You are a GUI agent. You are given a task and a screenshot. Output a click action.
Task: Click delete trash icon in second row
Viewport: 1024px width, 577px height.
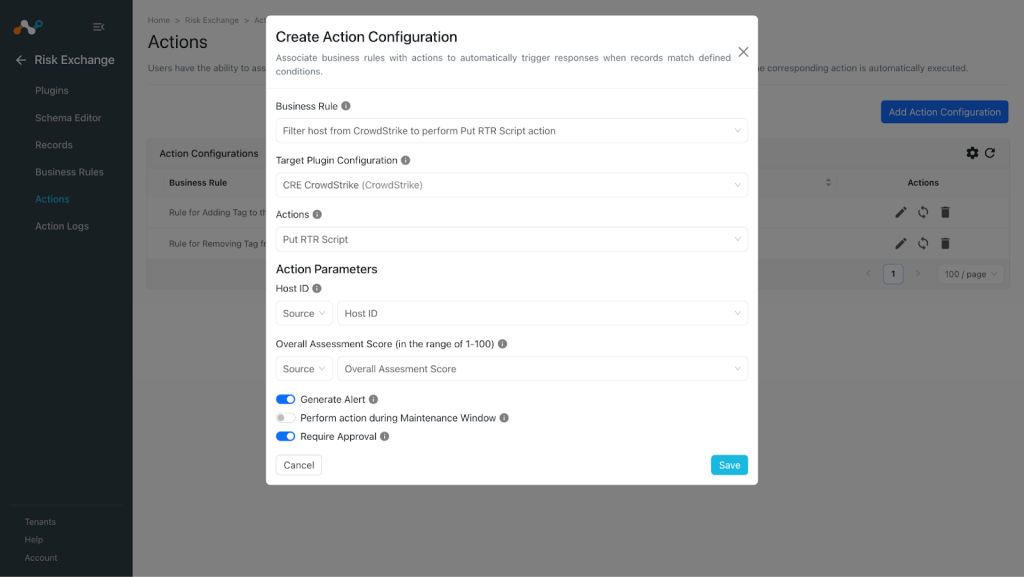[945, 243]
